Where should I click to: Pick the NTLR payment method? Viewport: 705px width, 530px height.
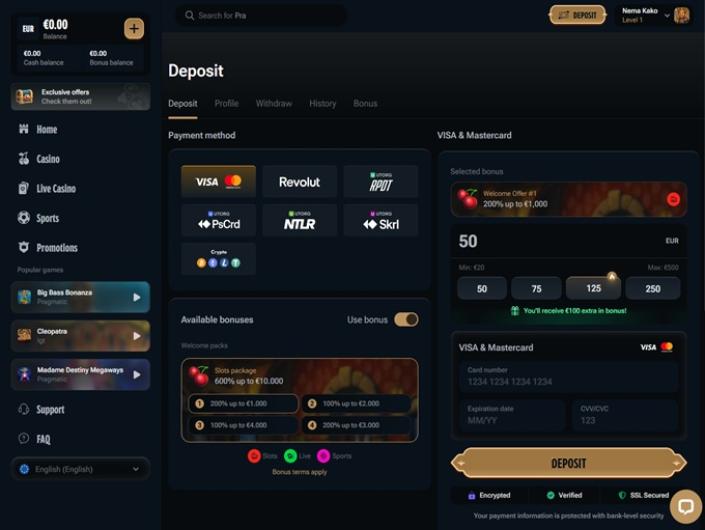tap(299, 220)
